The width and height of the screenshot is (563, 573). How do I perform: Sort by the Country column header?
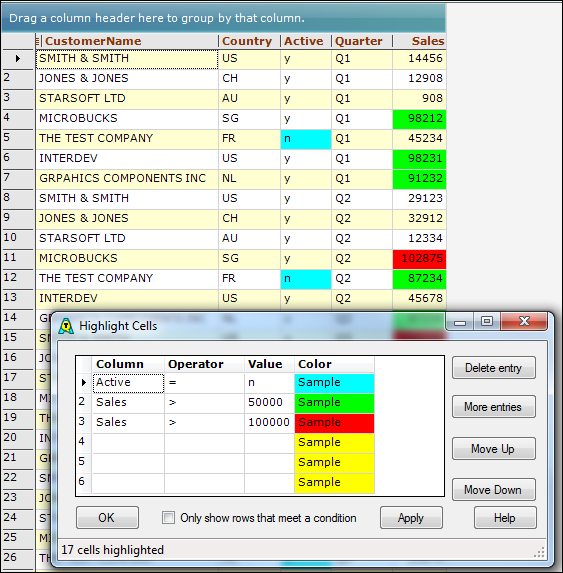(250, 41)
